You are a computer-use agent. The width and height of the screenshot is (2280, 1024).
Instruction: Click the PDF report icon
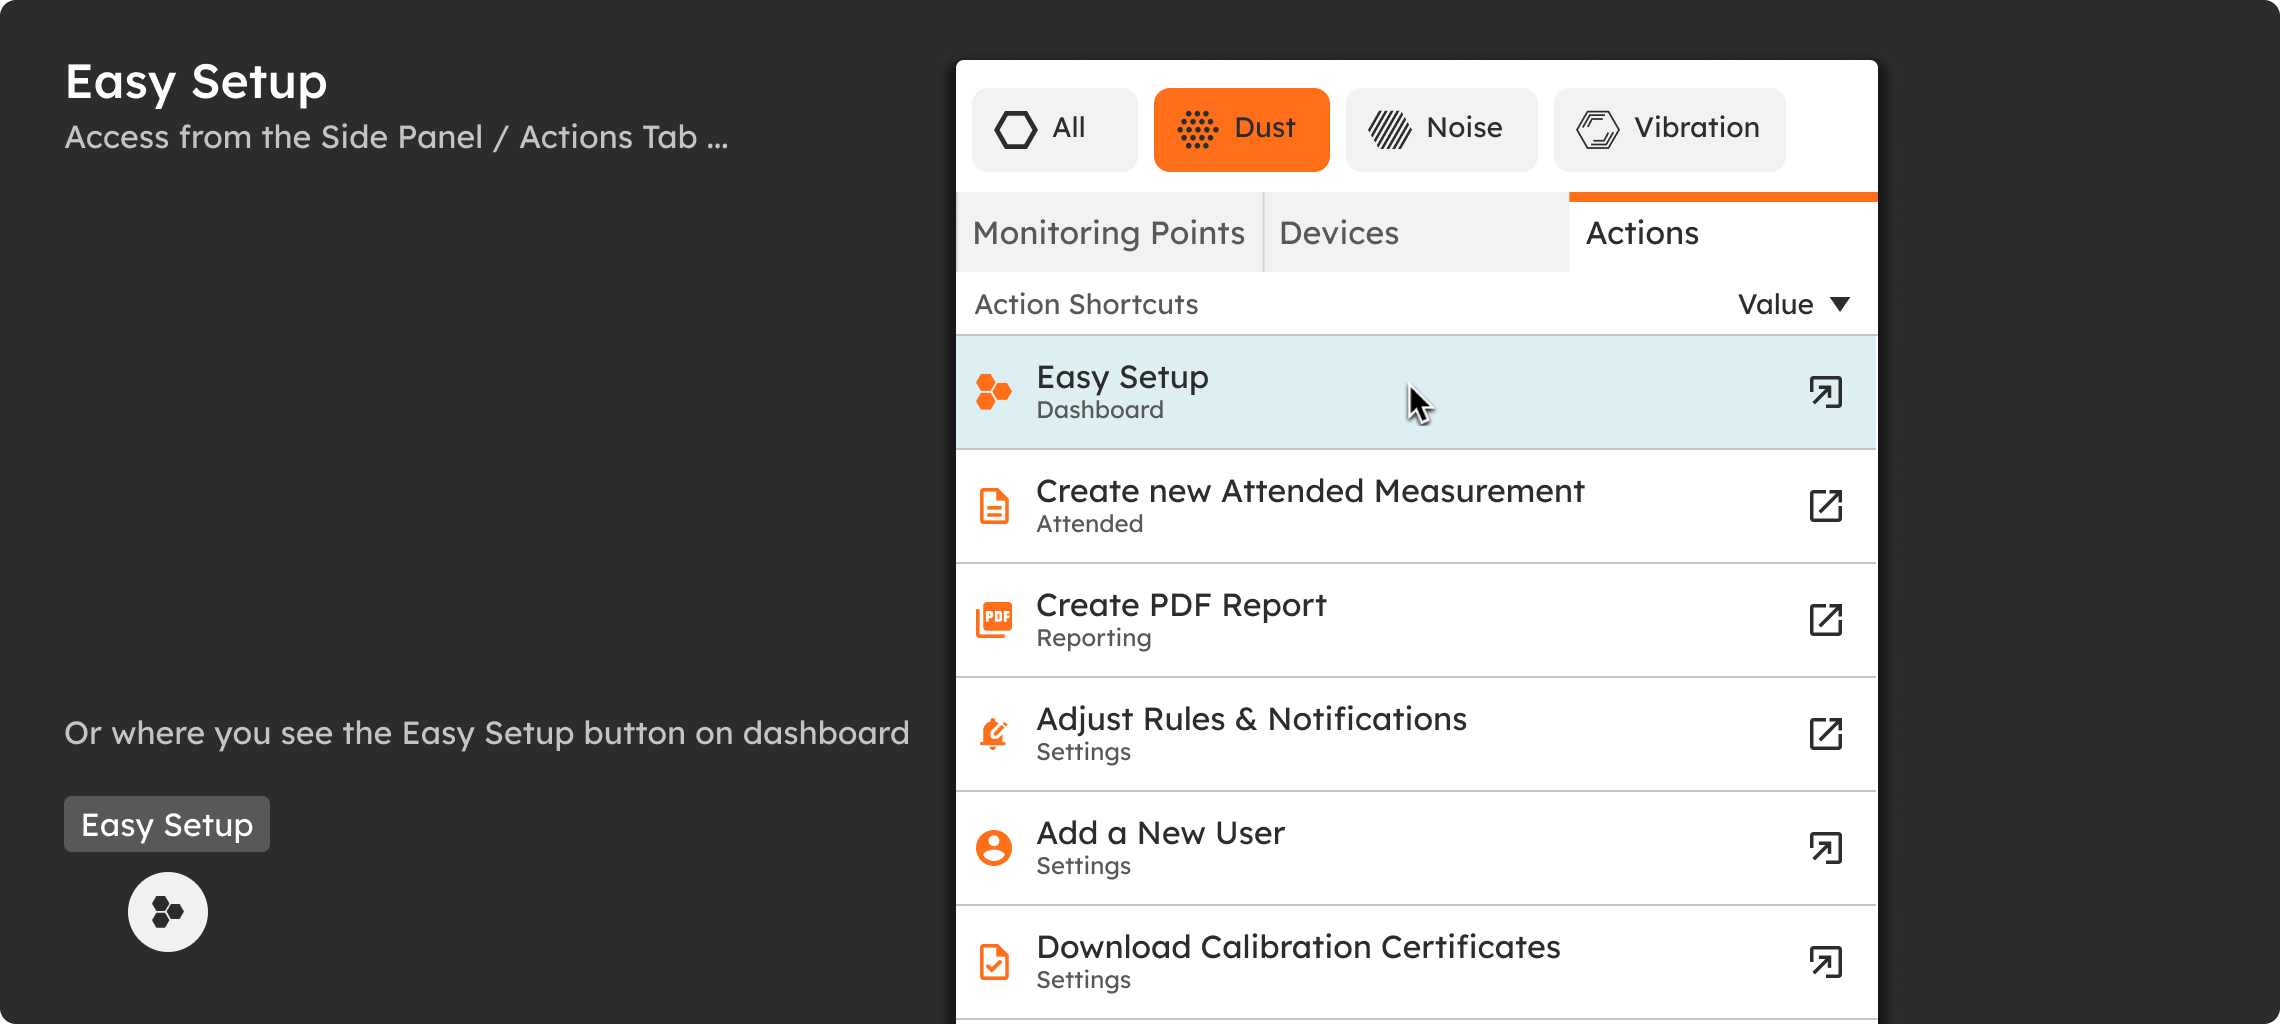coord(993,620)
